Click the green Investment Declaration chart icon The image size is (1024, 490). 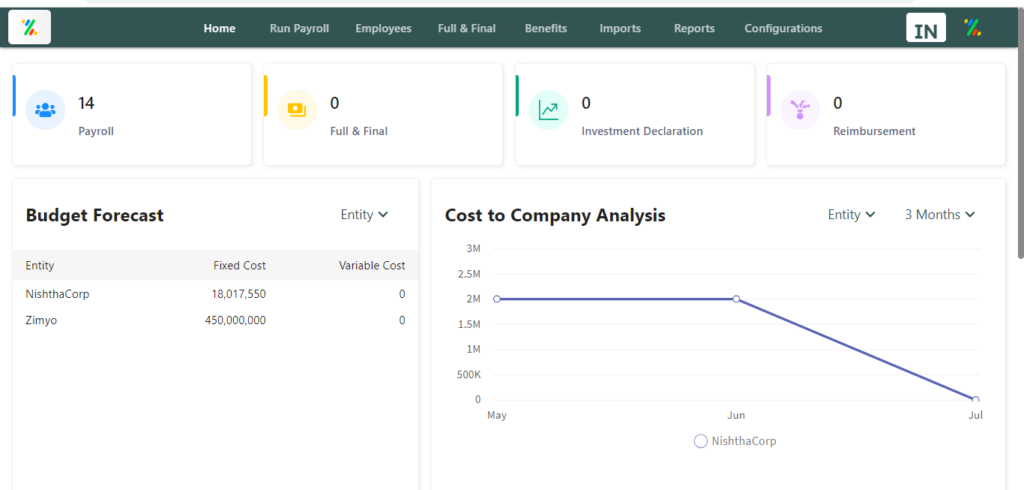tap(549, 110)
